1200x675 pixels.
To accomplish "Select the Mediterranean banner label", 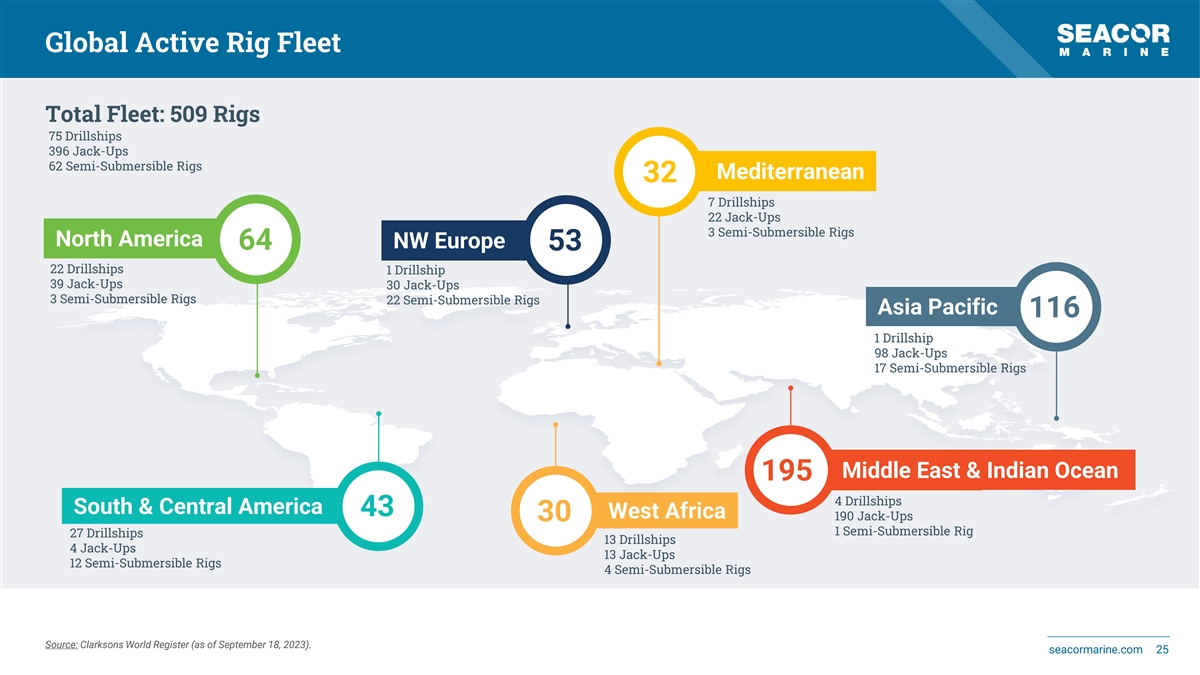I will 790,172.
